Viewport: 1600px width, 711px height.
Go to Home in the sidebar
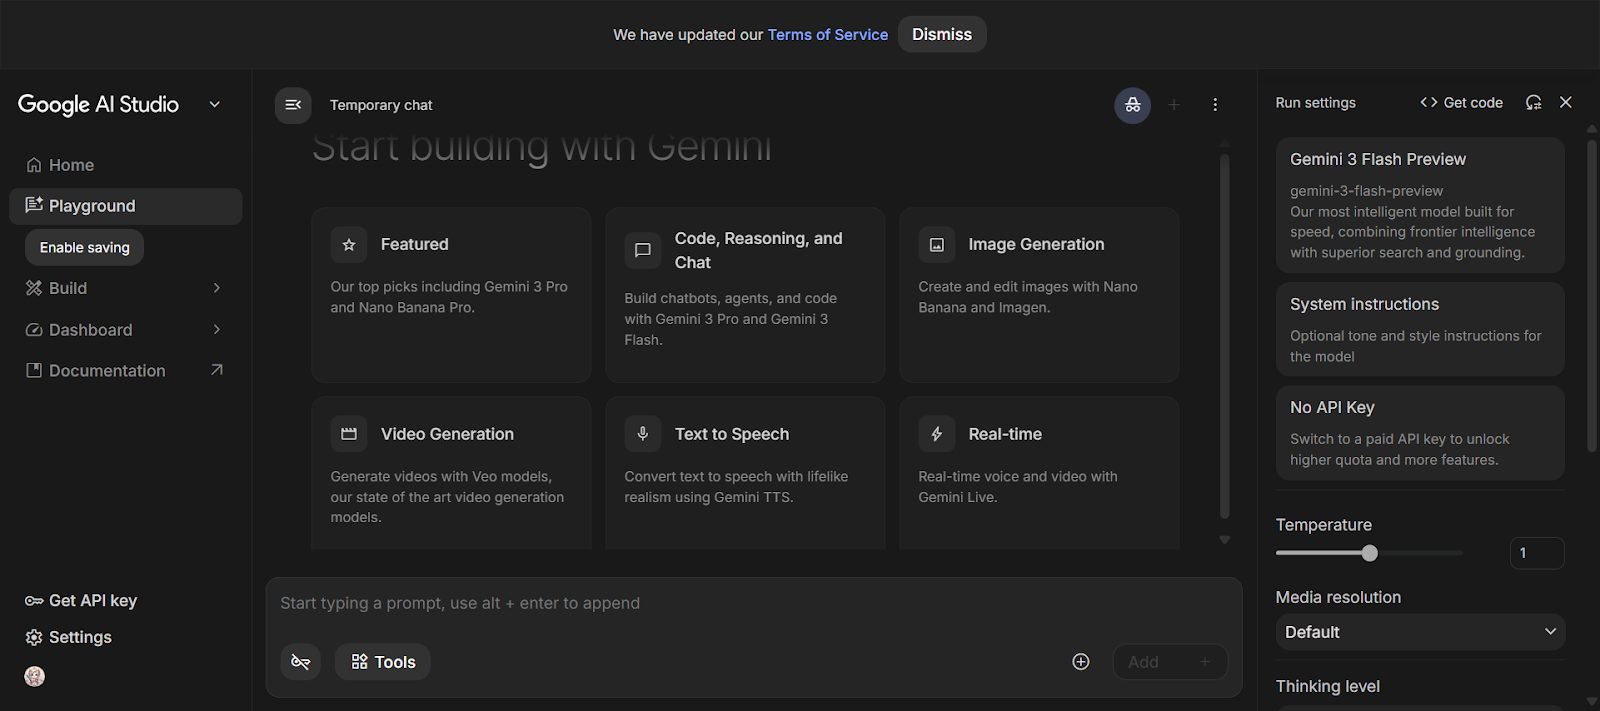click(71, 165)
